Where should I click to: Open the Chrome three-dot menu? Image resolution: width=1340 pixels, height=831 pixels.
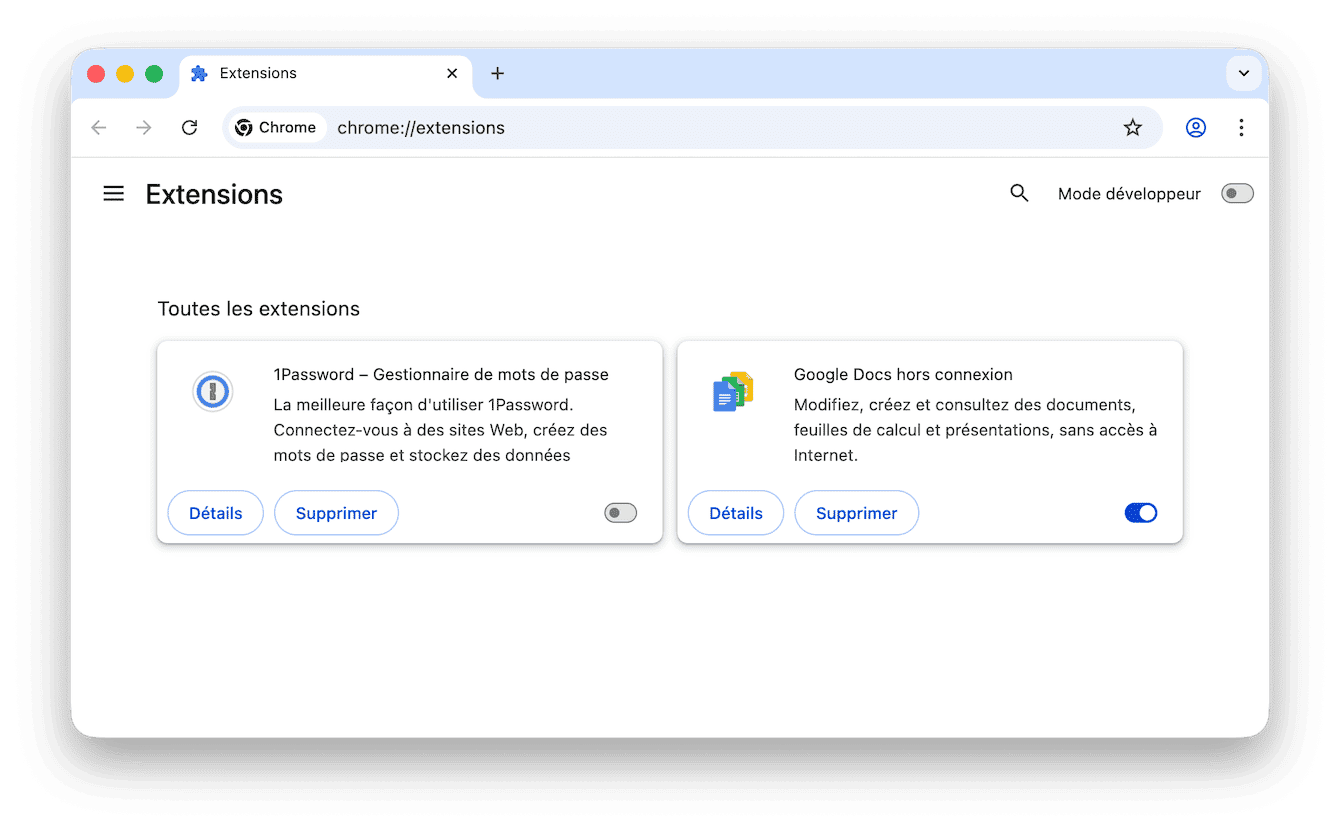(1241, 127)
